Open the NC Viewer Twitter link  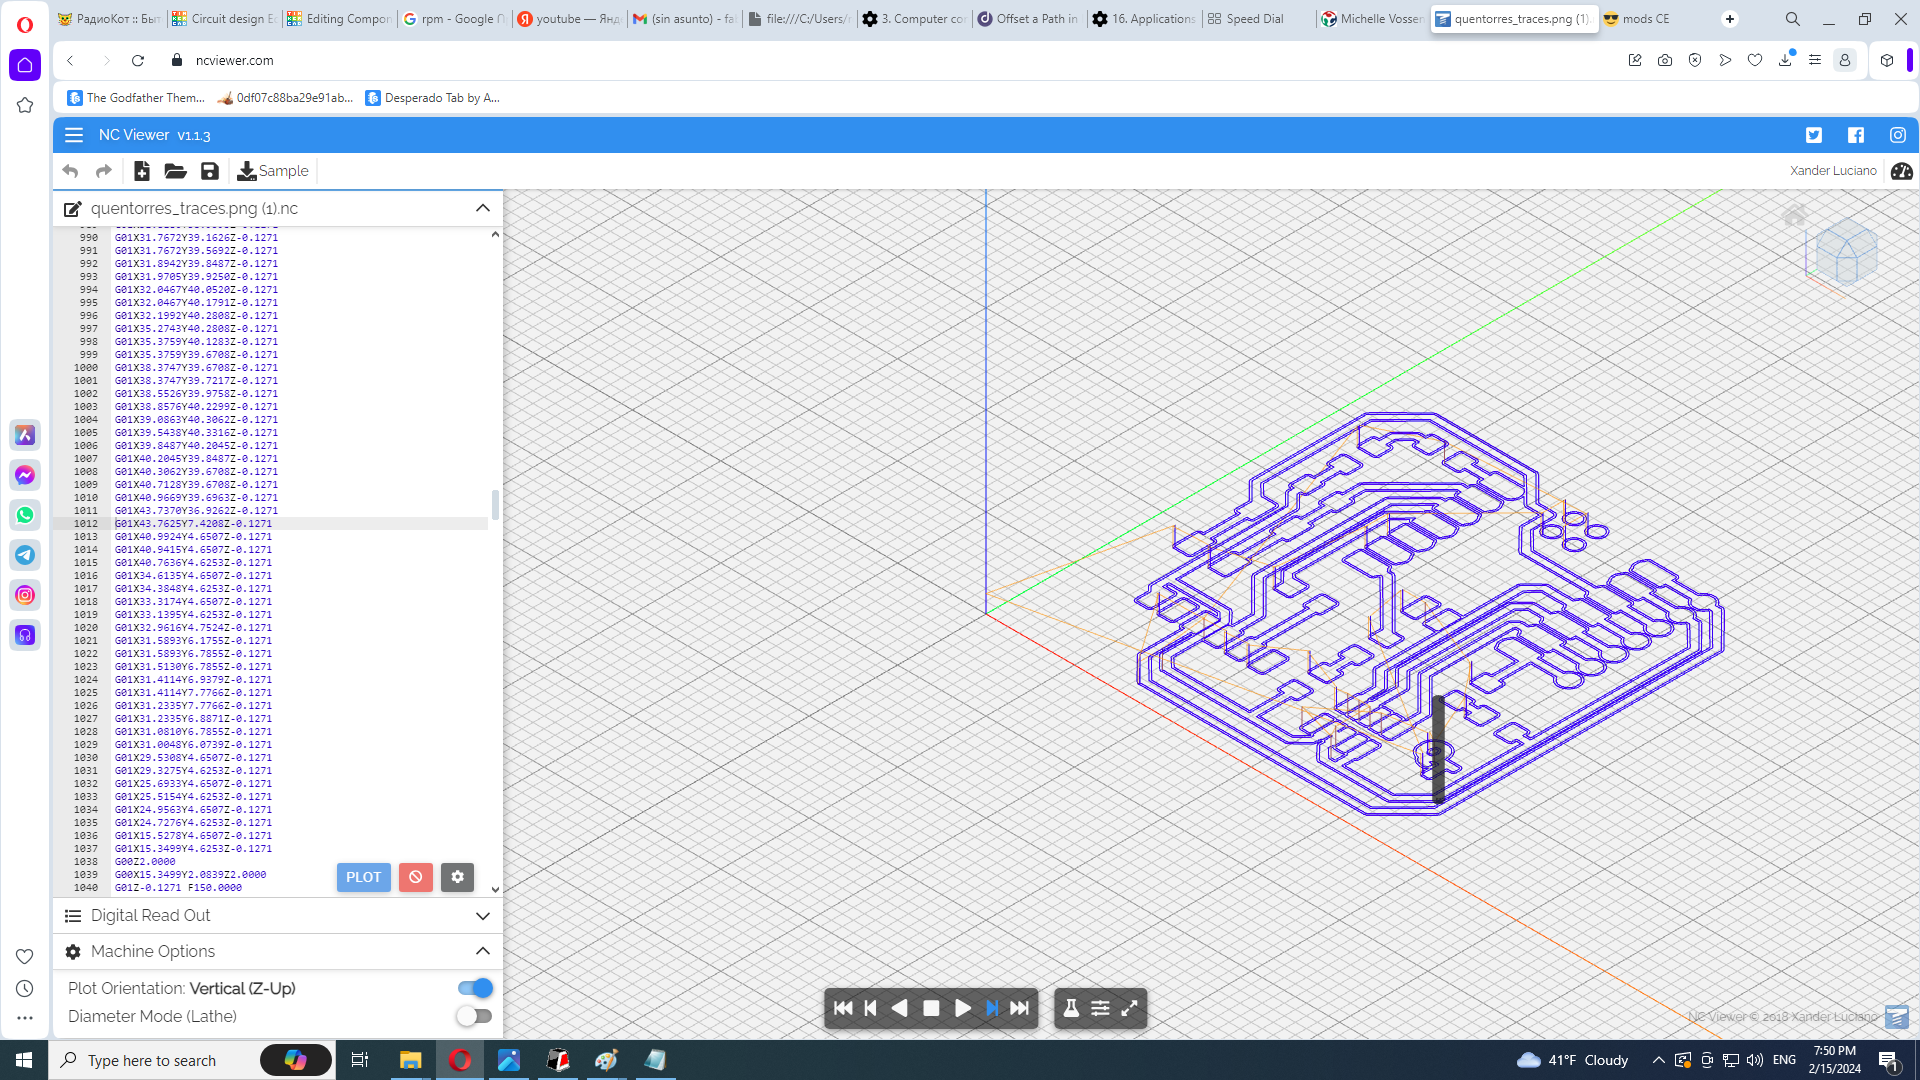coord(1814,135)
